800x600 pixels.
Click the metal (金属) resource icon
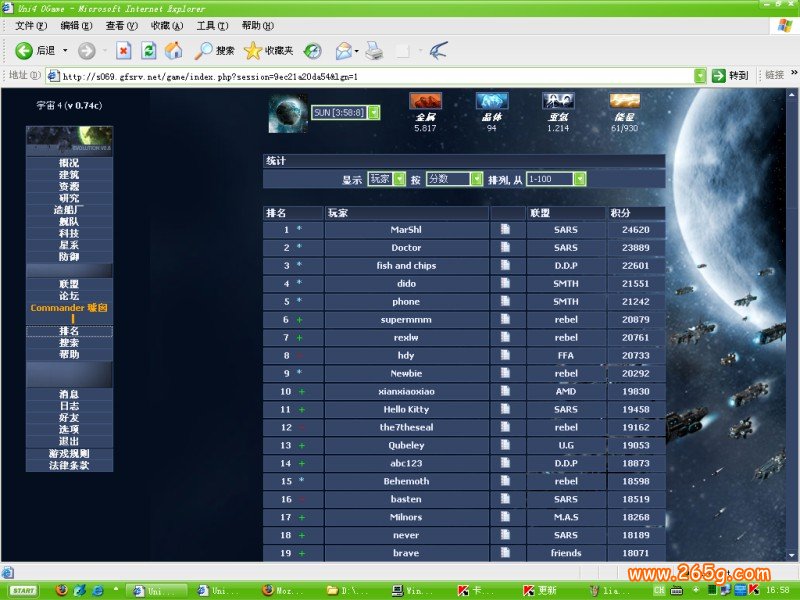coord(425,101)
